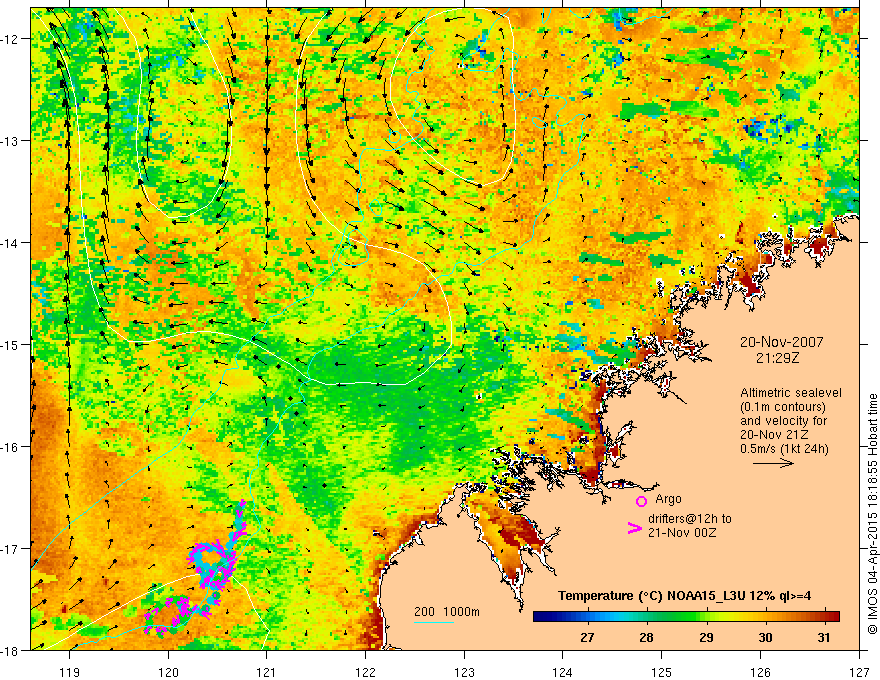The height and width of the screenshot is (680, 880).
Task: Click the colour bar value 29
Action: [706, 638]
